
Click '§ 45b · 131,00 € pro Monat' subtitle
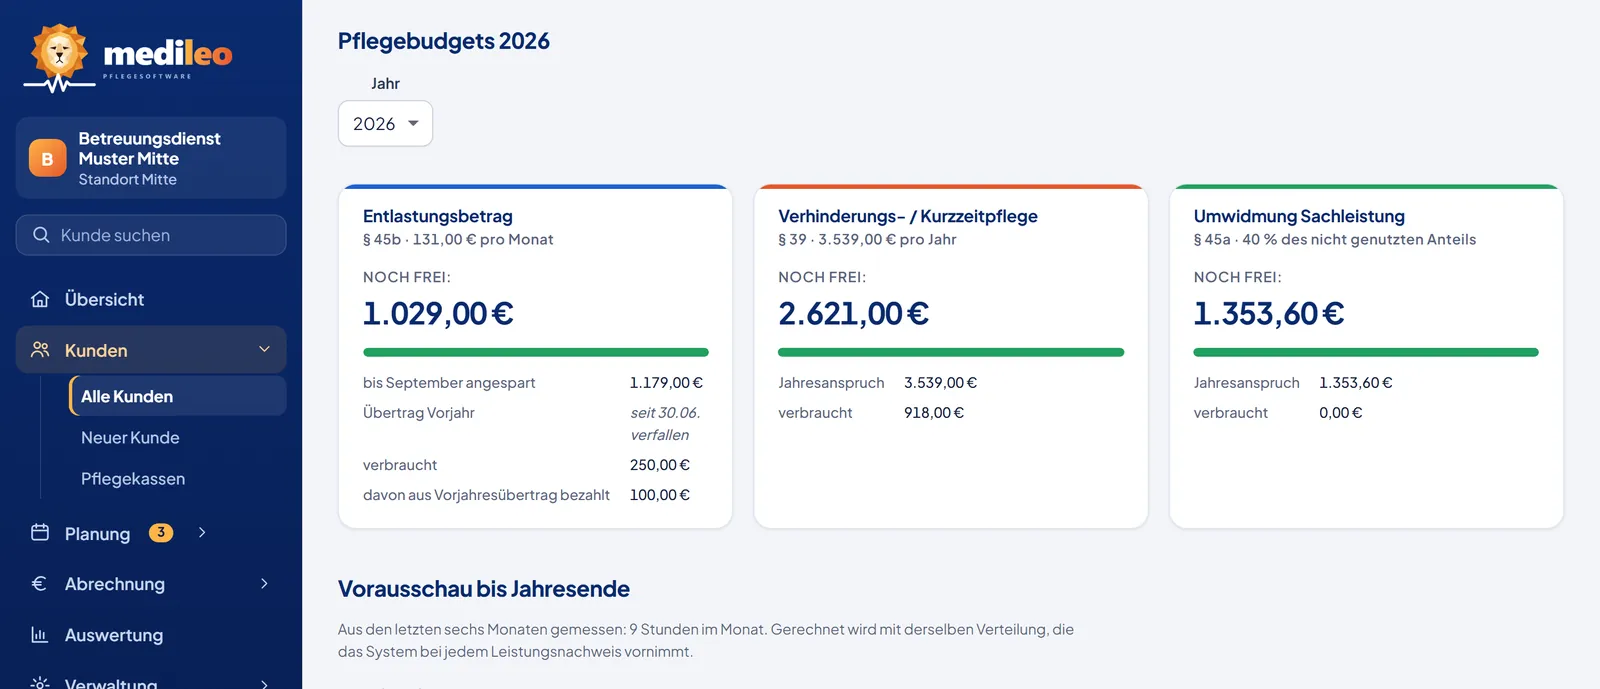click(x=458, y=239)
